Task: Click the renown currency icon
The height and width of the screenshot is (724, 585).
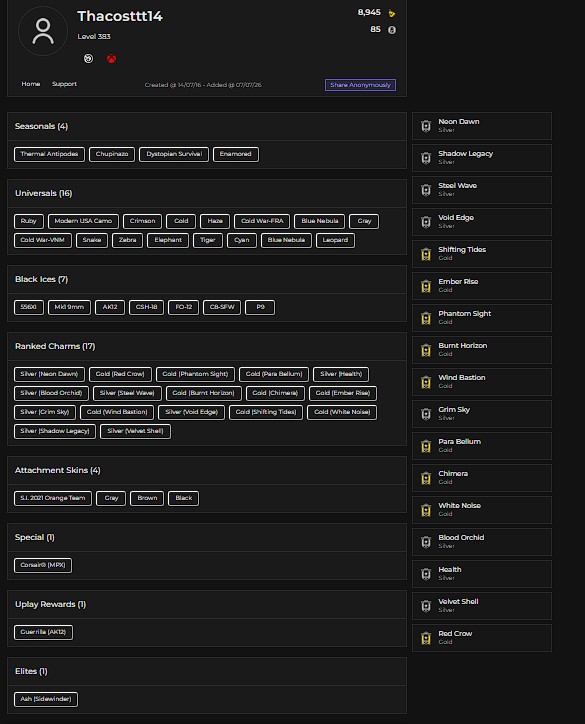Action: coord(392,13)
